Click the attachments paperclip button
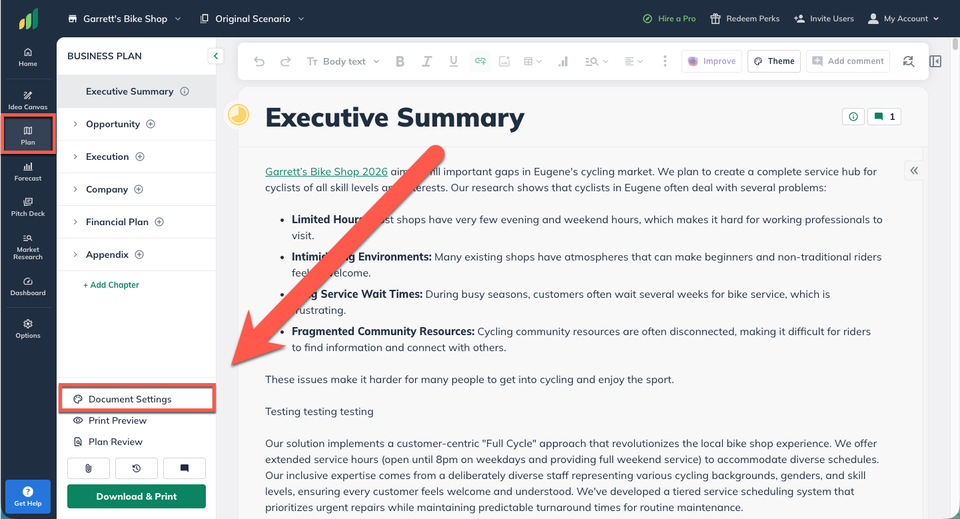 coord(88,468)
